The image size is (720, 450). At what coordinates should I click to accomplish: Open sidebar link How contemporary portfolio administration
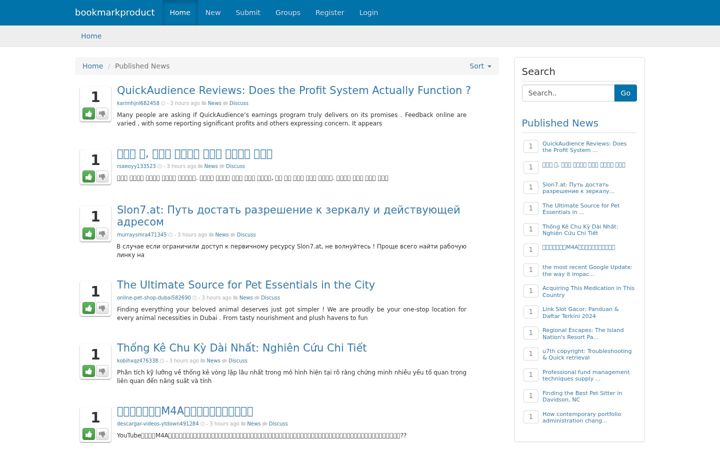click(581, 417)
